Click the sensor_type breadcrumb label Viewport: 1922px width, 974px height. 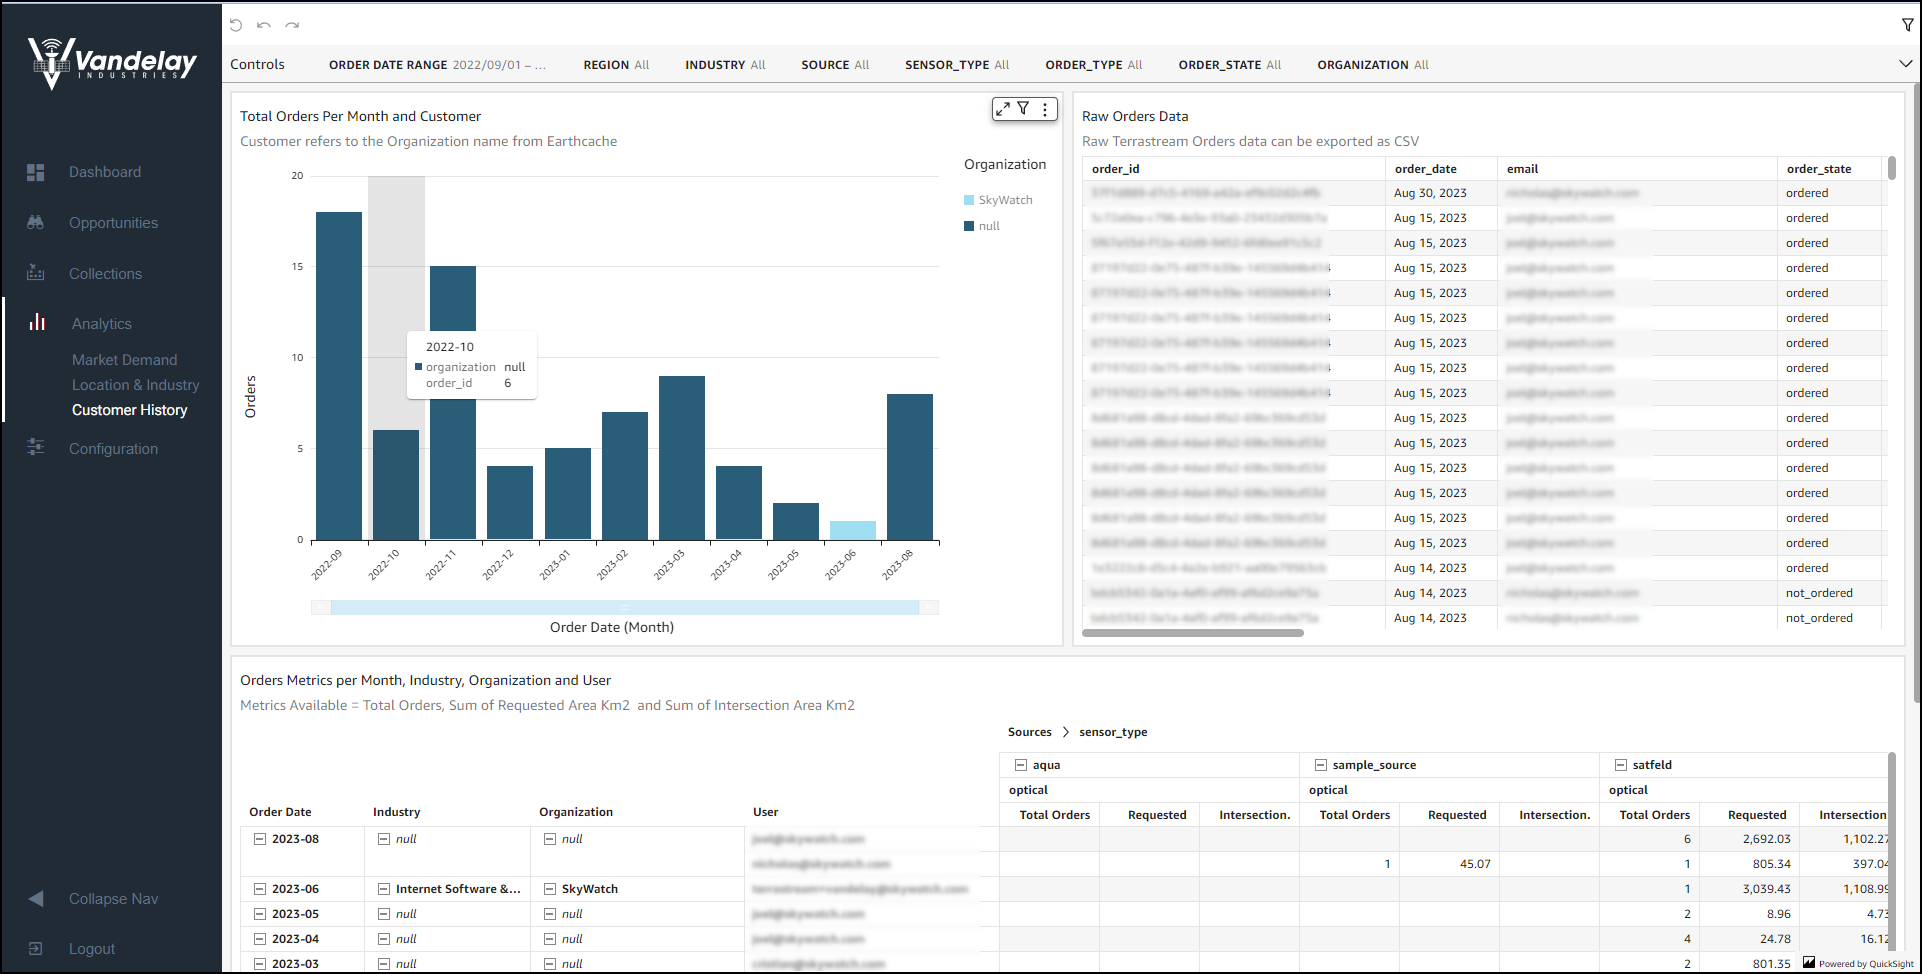point(1113,732)
